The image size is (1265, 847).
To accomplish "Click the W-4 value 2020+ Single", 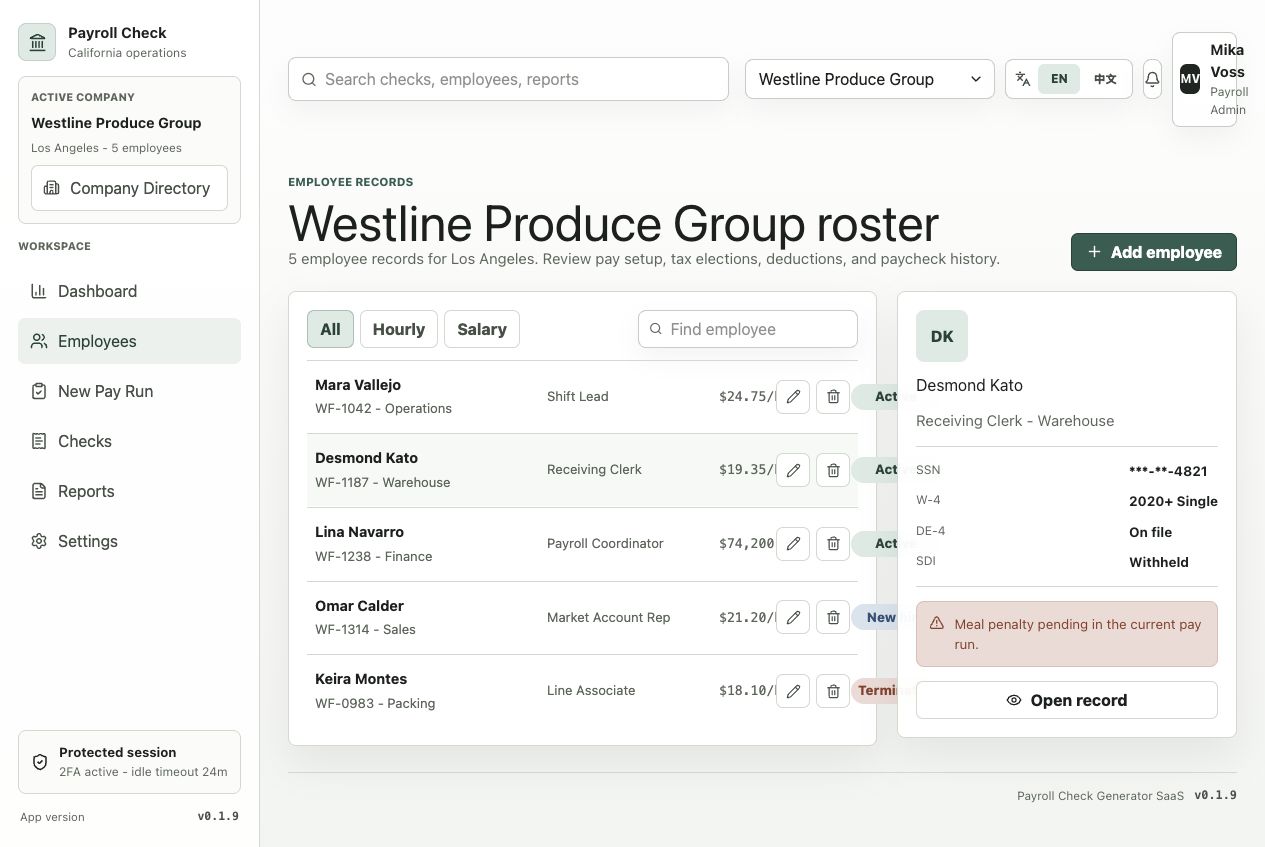I will [1173, 501].
